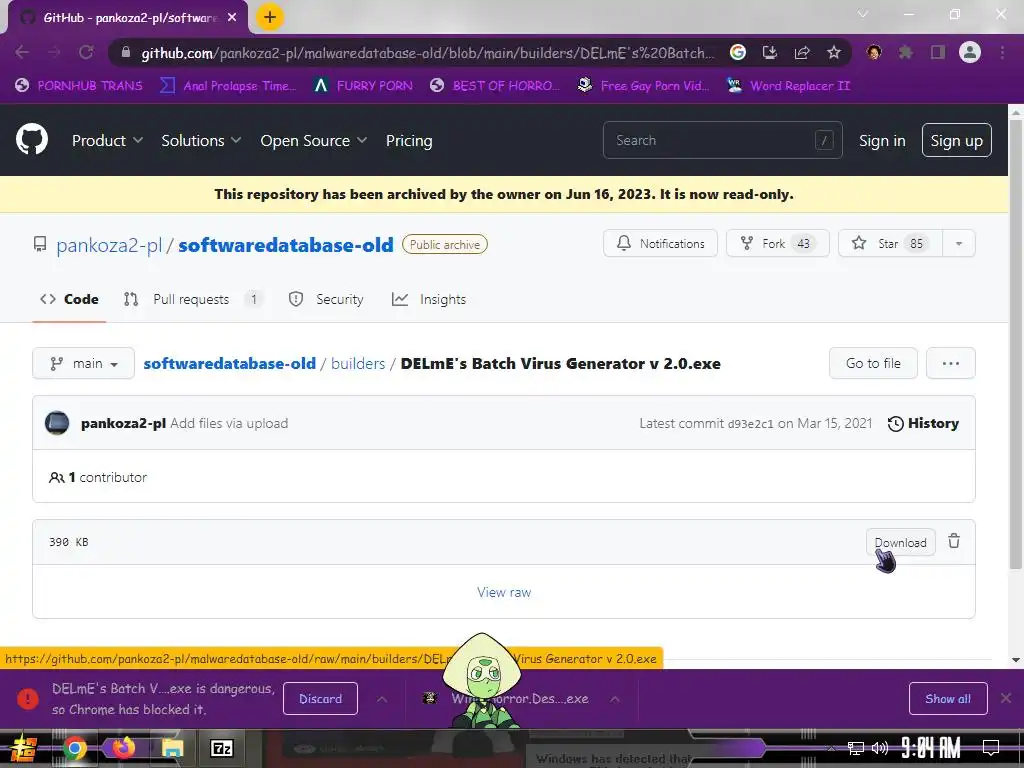Reload the page with refresh icon
This screenshot has height=768, width=1024.
(x=86, y=52)
